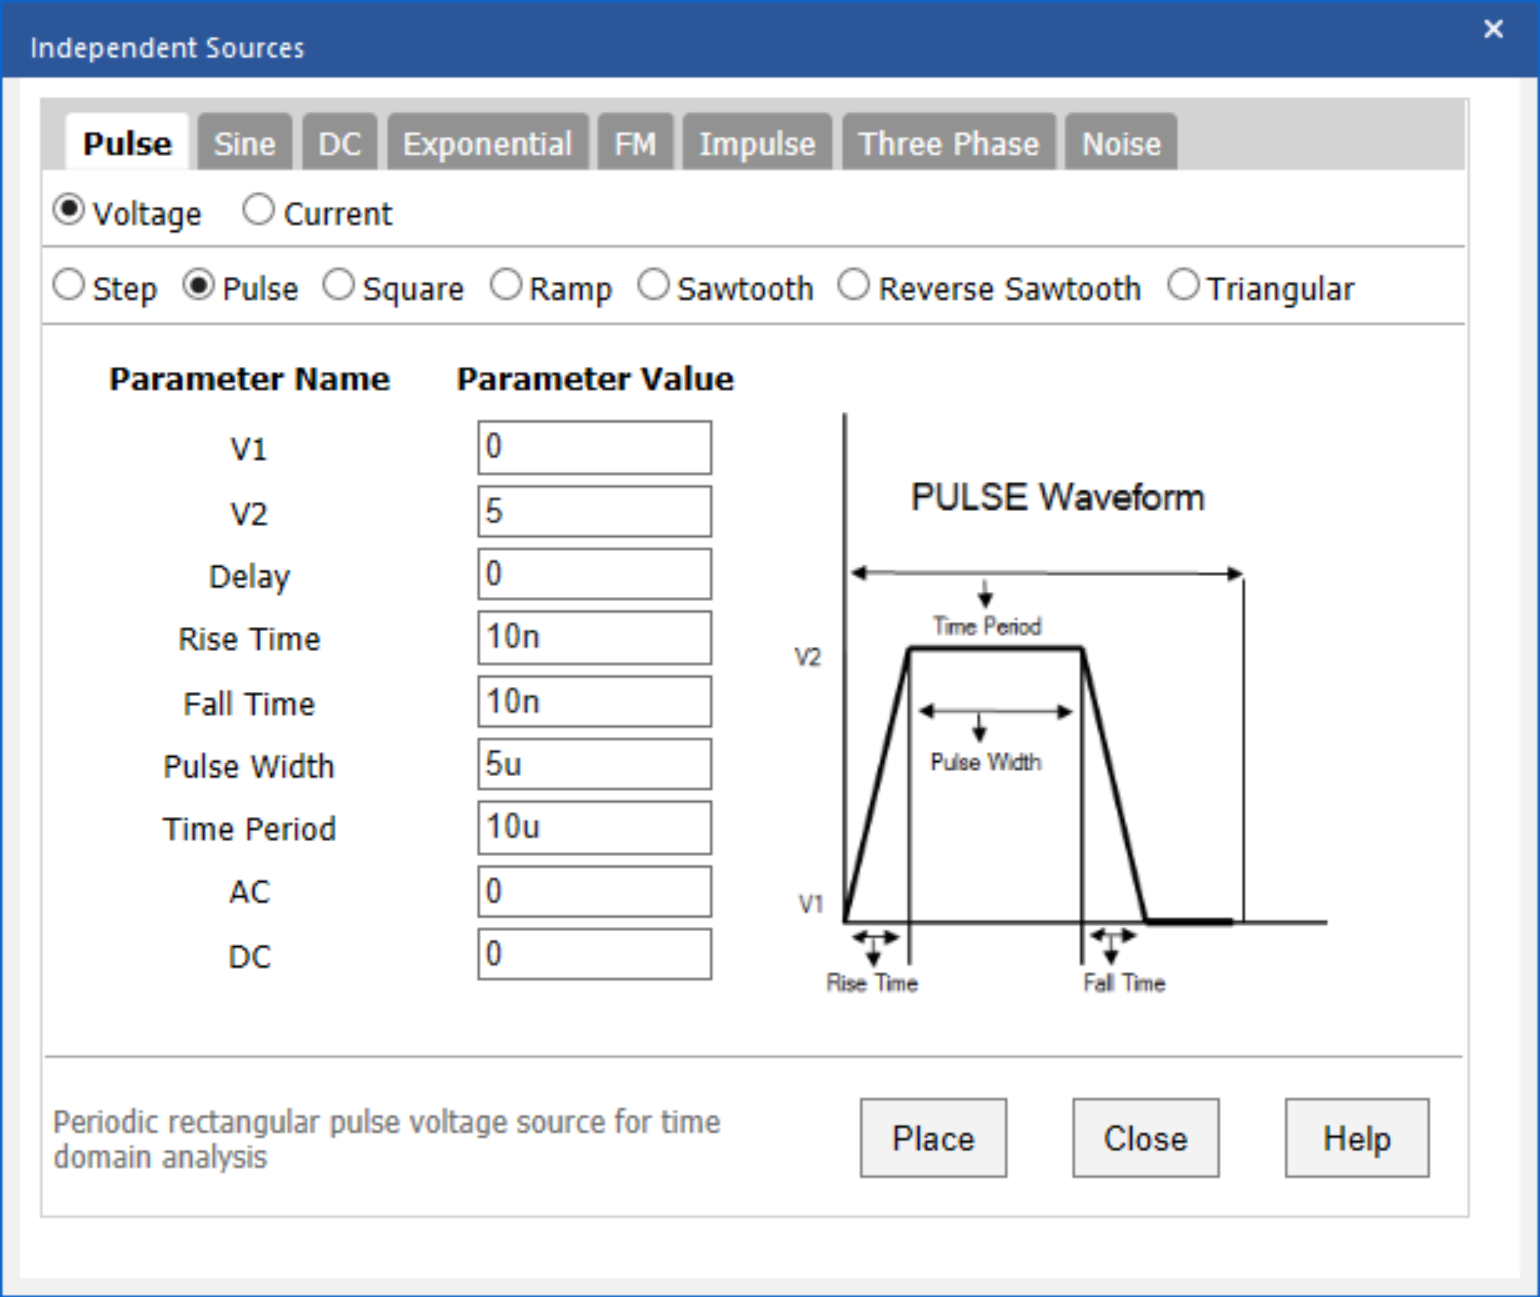Focus the AC value field
Screen dimensions: 1540x1297
point(595,891)
